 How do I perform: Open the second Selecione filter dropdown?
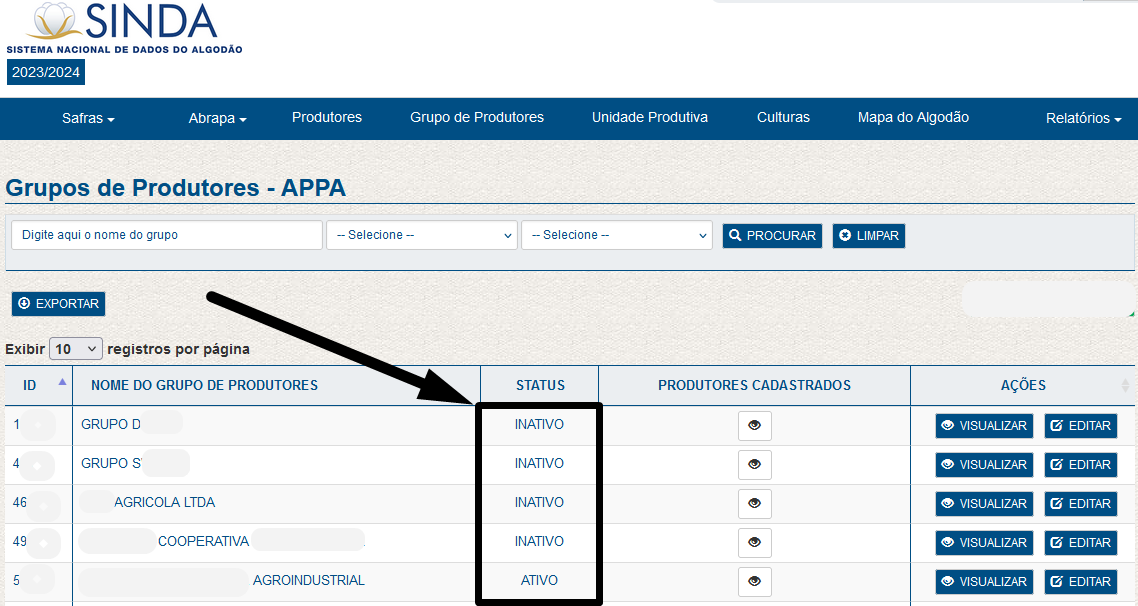[616, 235]
